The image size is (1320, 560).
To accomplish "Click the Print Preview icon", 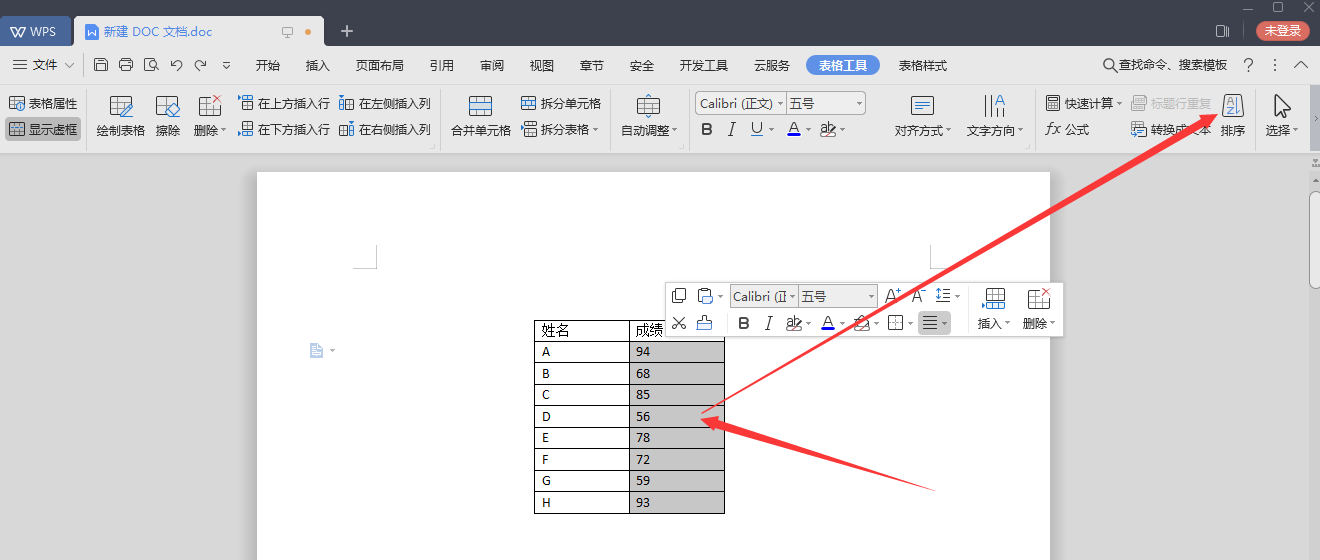I will (x=151, y=65).
